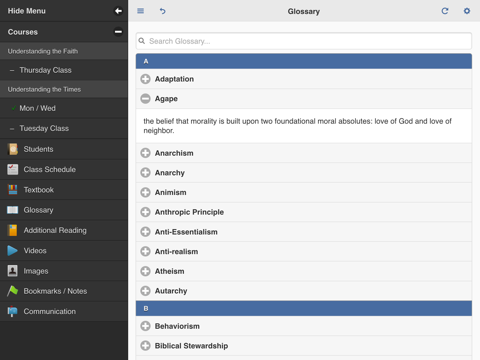Click the Hide Menu label
Image resolution: width=480 pixels, height=360 pixels.
(27, 11)
